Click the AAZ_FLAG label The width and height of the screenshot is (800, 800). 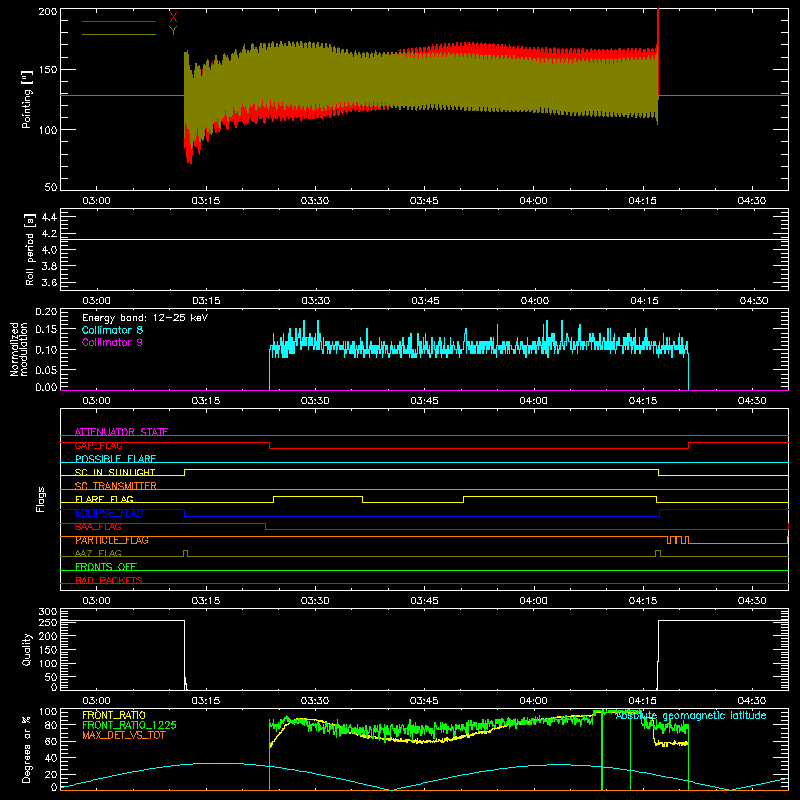[x=98, y=553]
